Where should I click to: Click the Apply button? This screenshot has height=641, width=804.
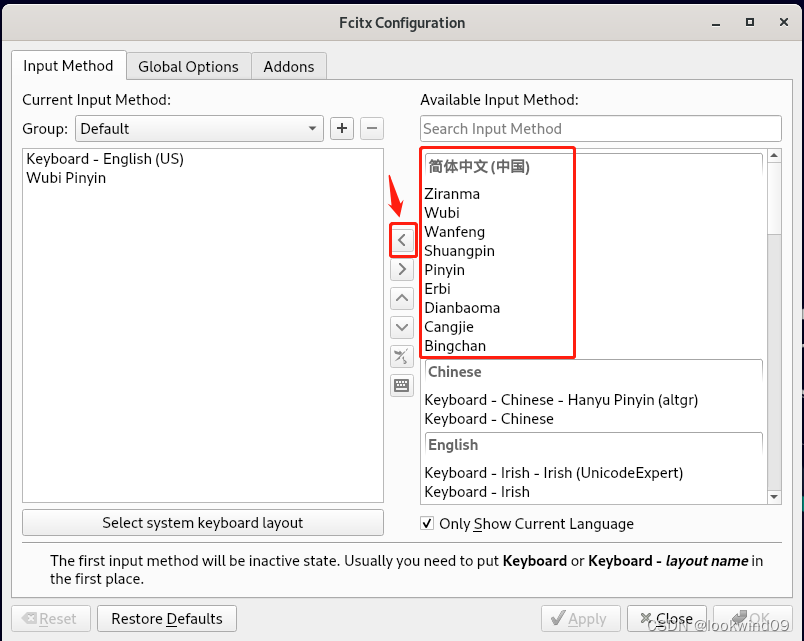(580, 618)
